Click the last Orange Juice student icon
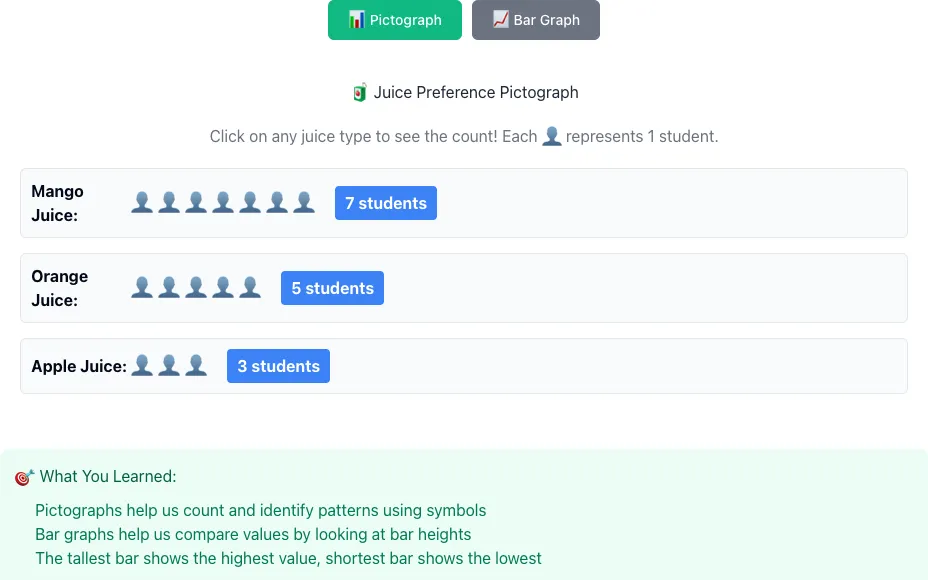 (250, 288)
